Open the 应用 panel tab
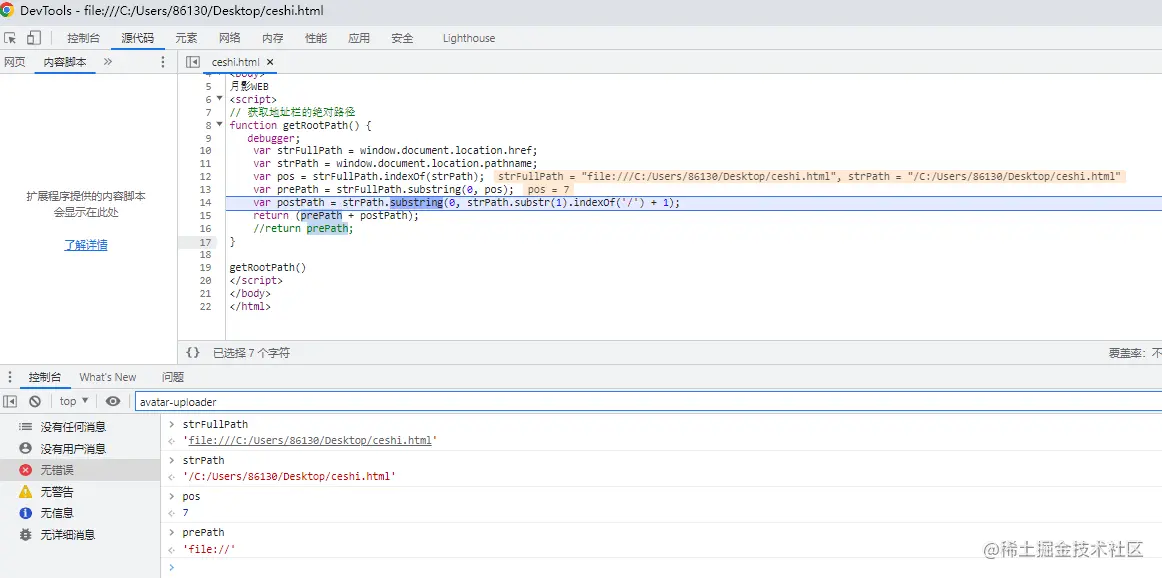 pos(359,39)
